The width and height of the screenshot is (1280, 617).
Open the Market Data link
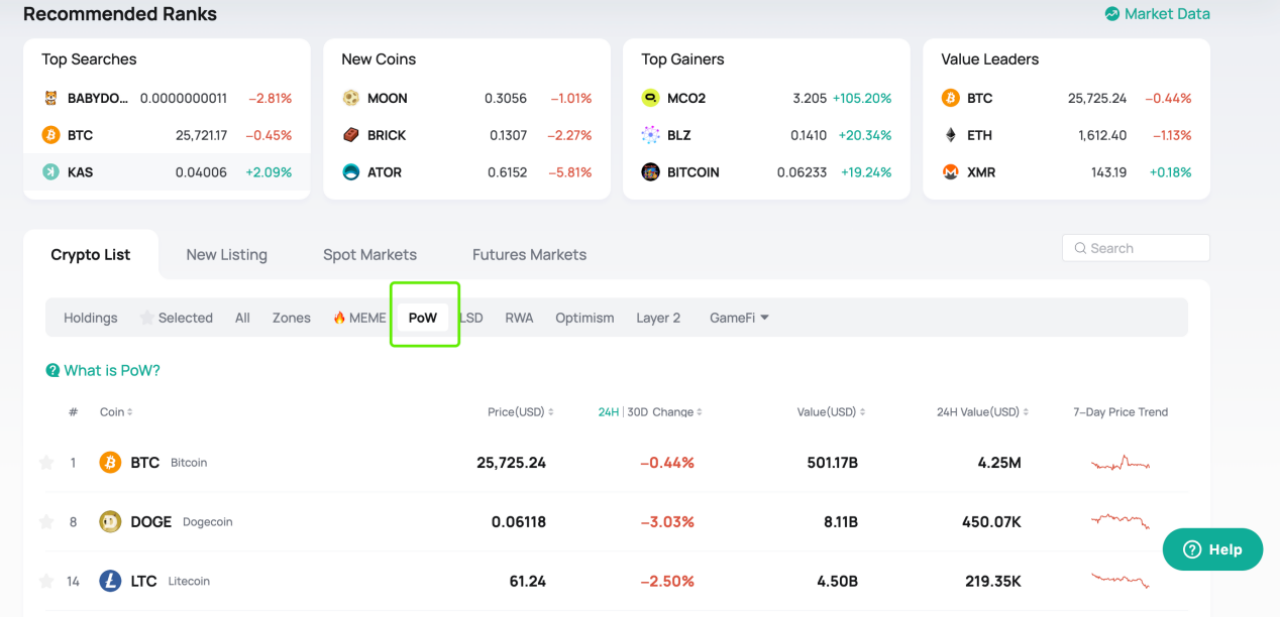1157,14
